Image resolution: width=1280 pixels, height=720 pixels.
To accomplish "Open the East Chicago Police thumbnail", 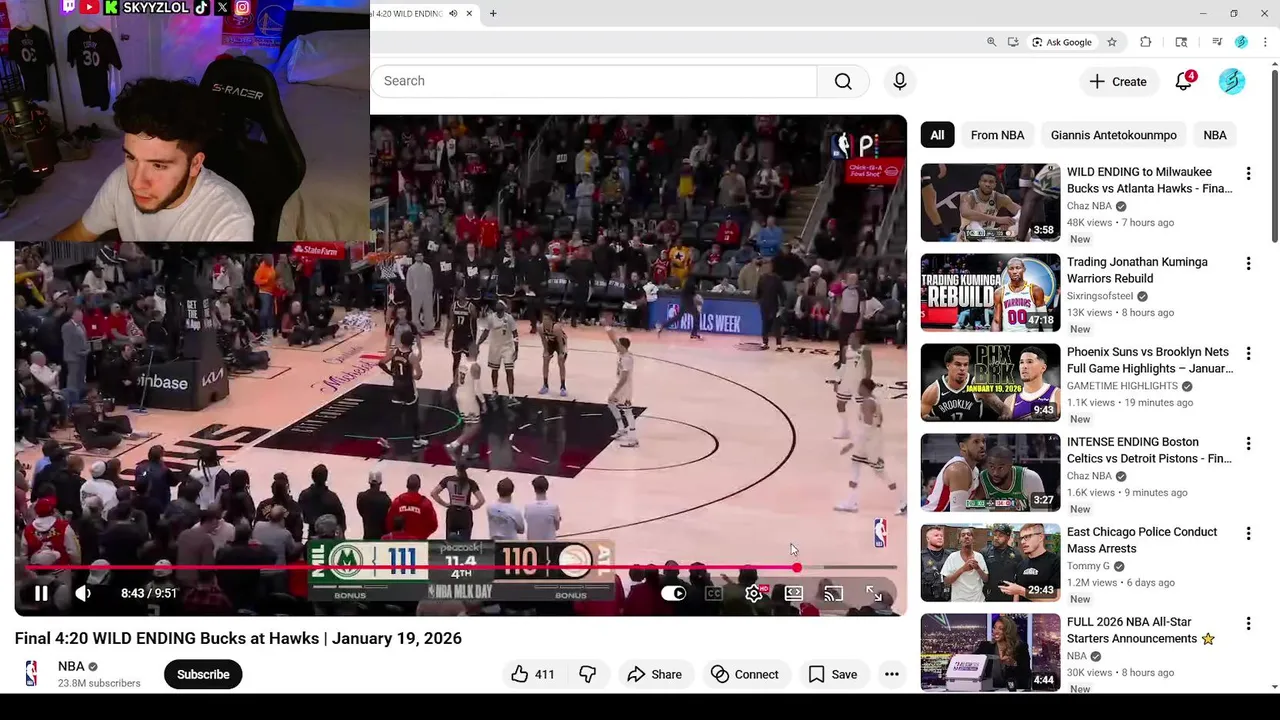I will [990, 563].
